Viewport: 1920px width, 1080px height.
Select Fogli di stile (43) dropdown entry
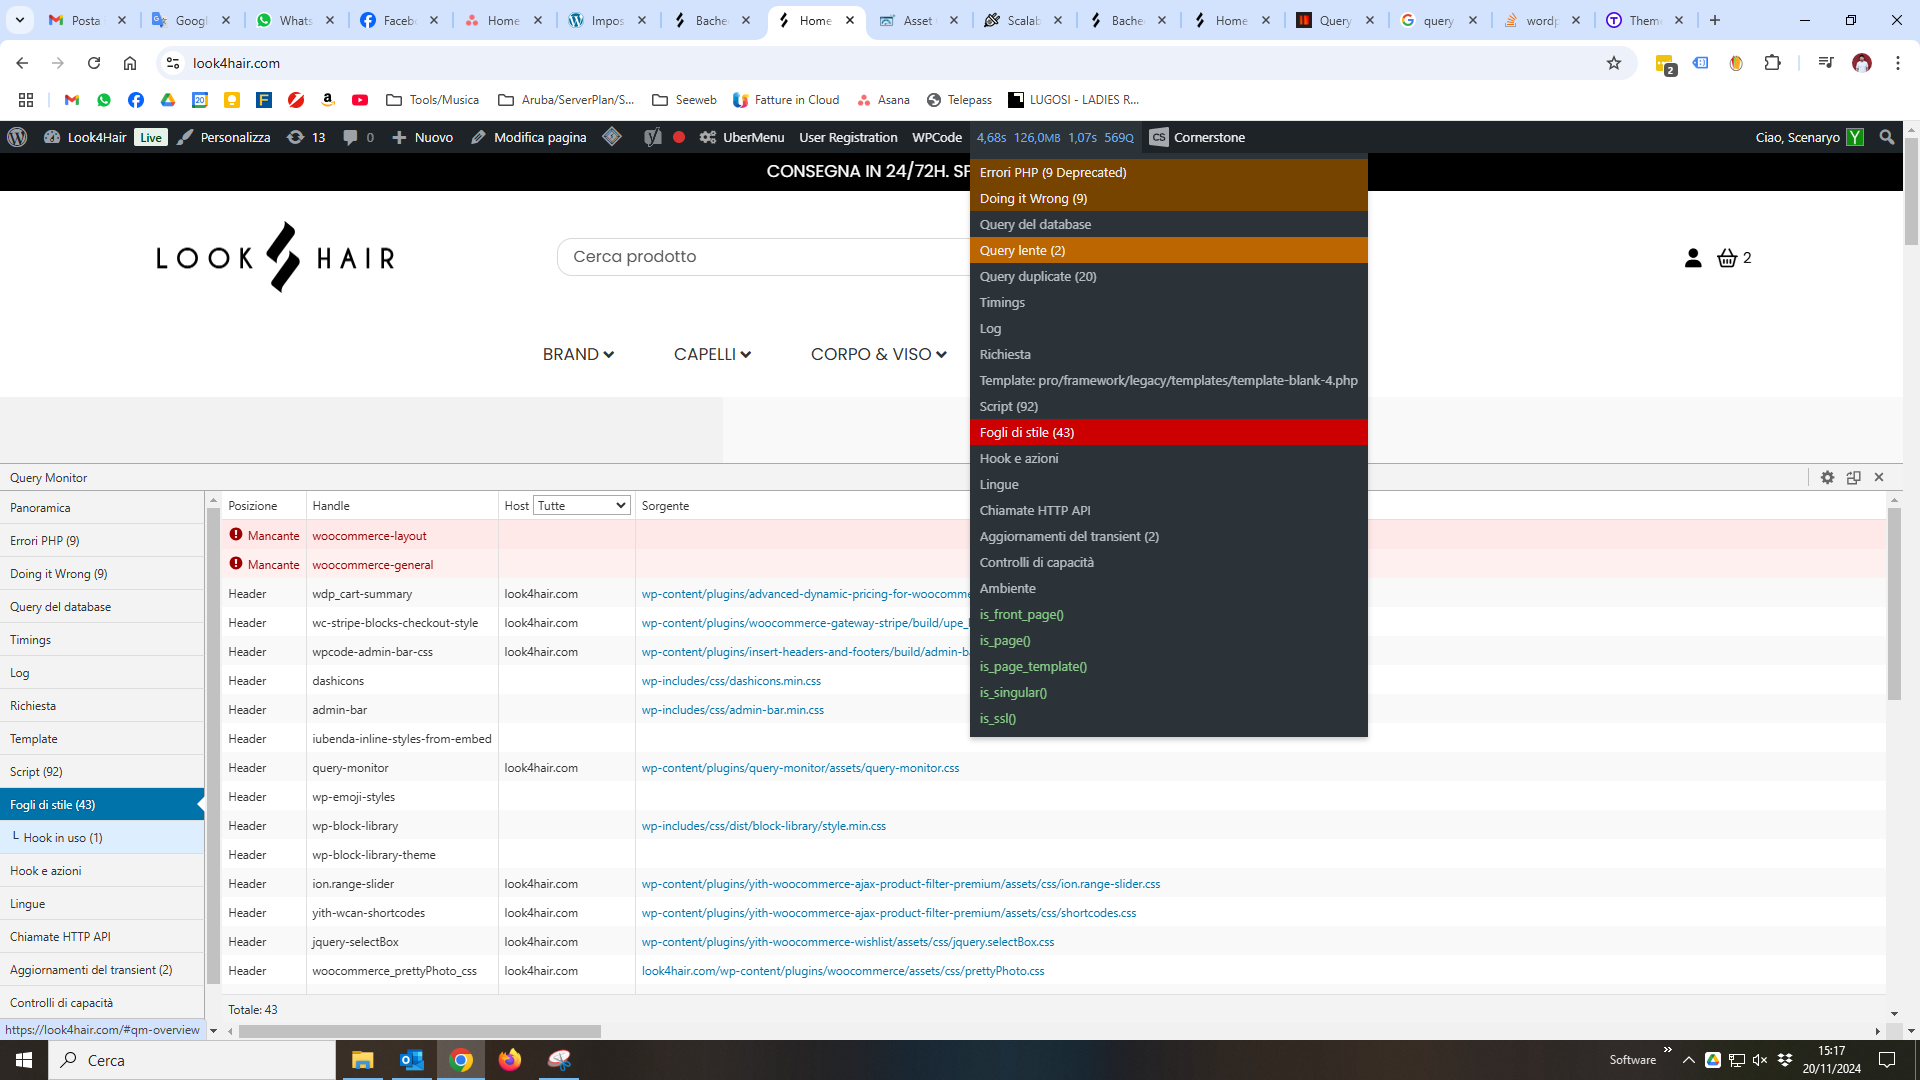[1168, 432]
